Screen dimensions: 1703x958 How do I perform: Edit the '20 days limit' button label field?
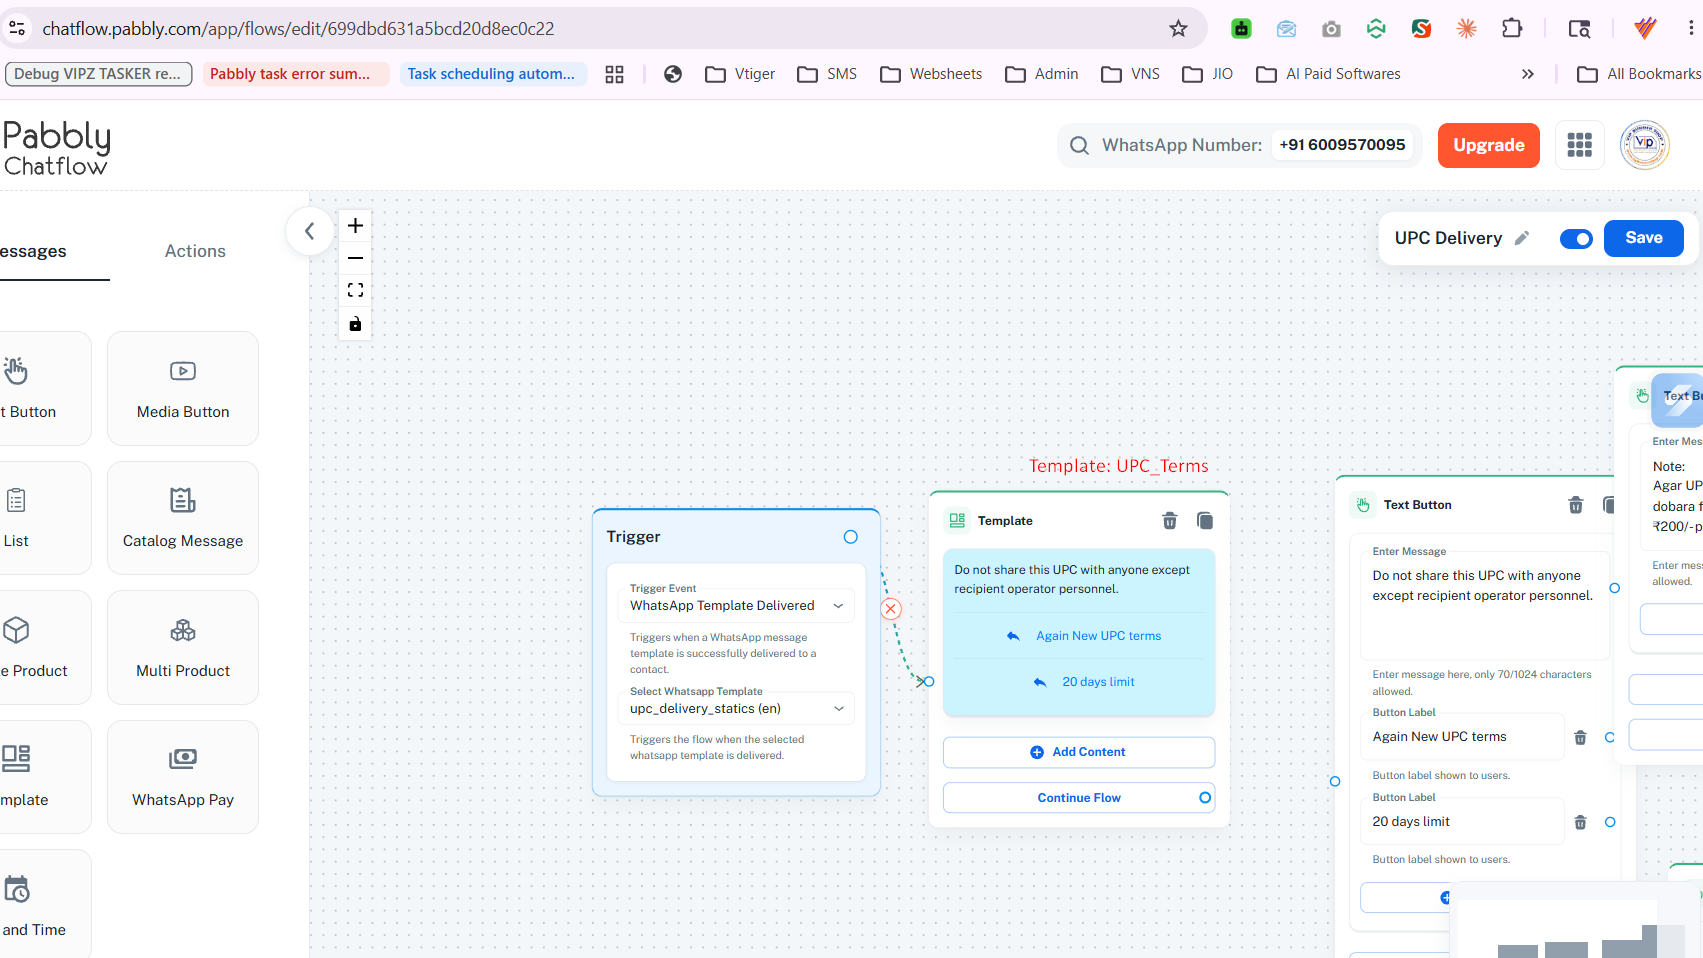pyautogui.click(x=1462, y=822)
